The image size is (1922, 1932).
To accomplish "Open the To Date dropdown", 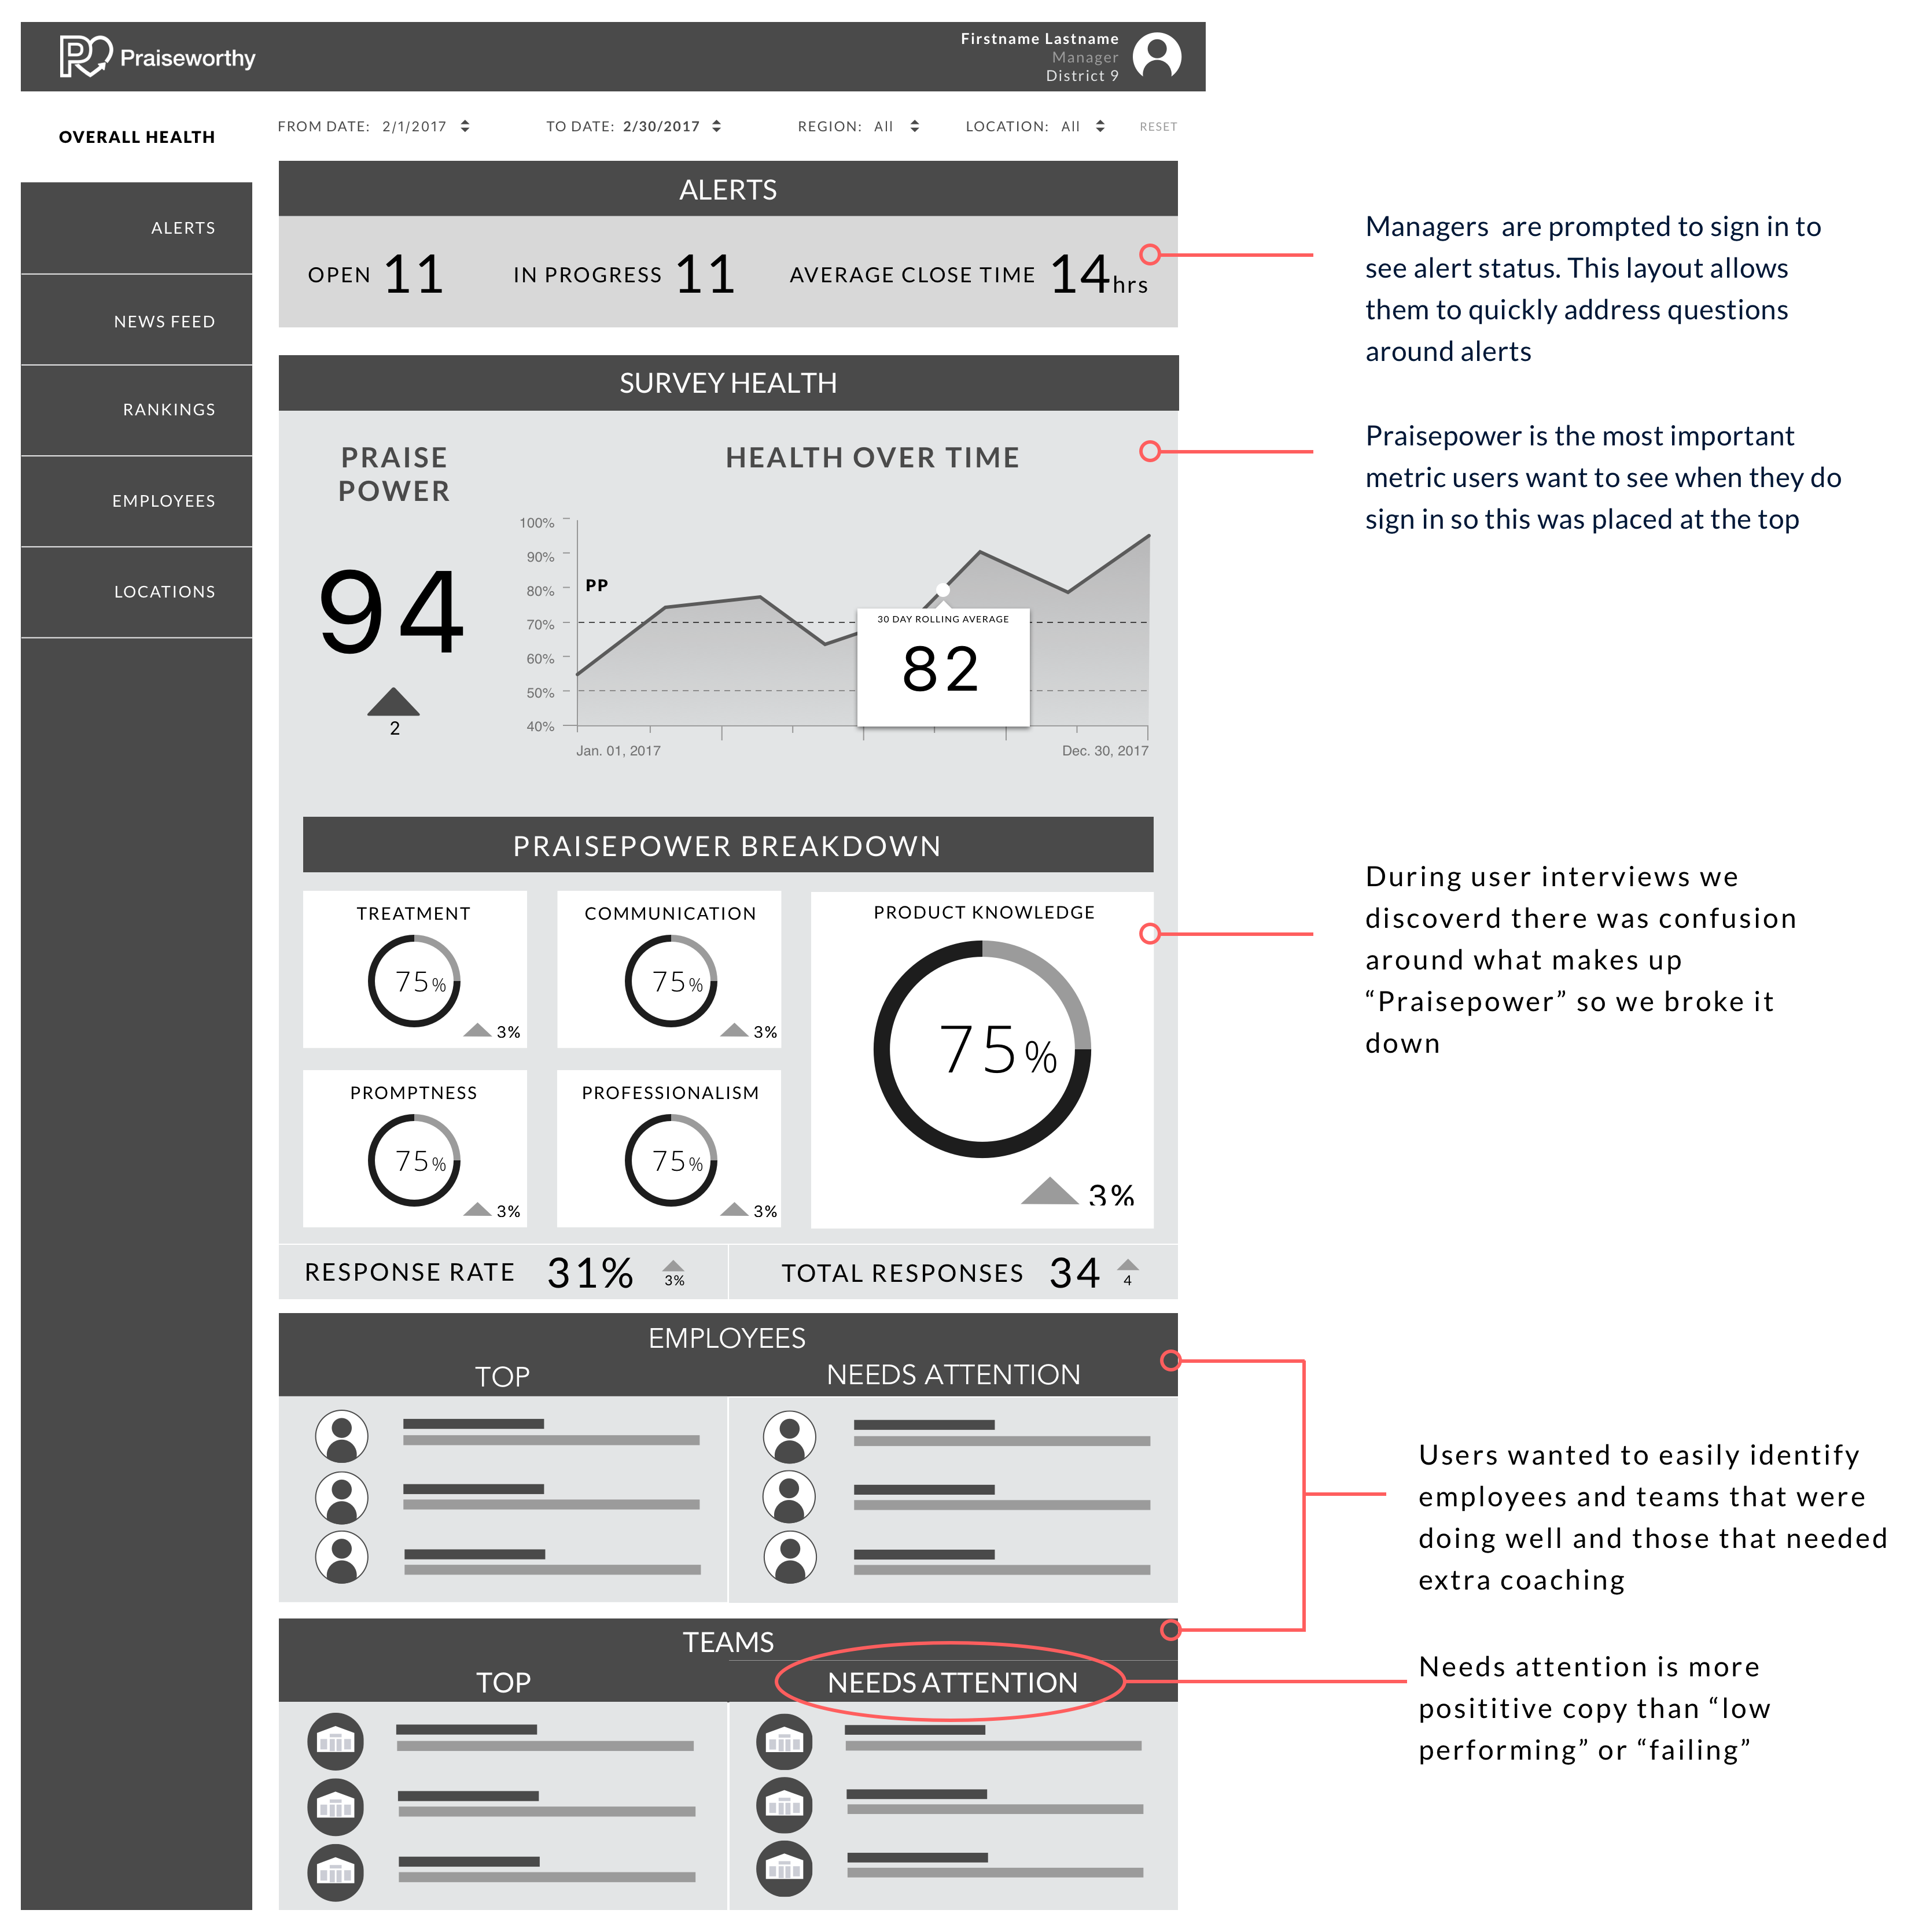I will 716,126.
